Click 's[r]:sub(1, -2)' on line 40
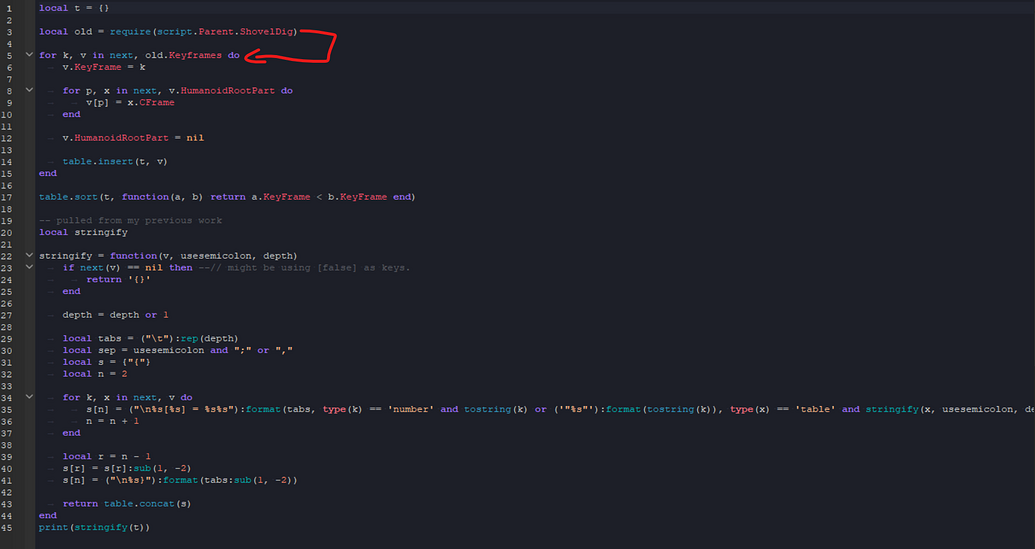1035x549 pixels. tap(147, 468)
